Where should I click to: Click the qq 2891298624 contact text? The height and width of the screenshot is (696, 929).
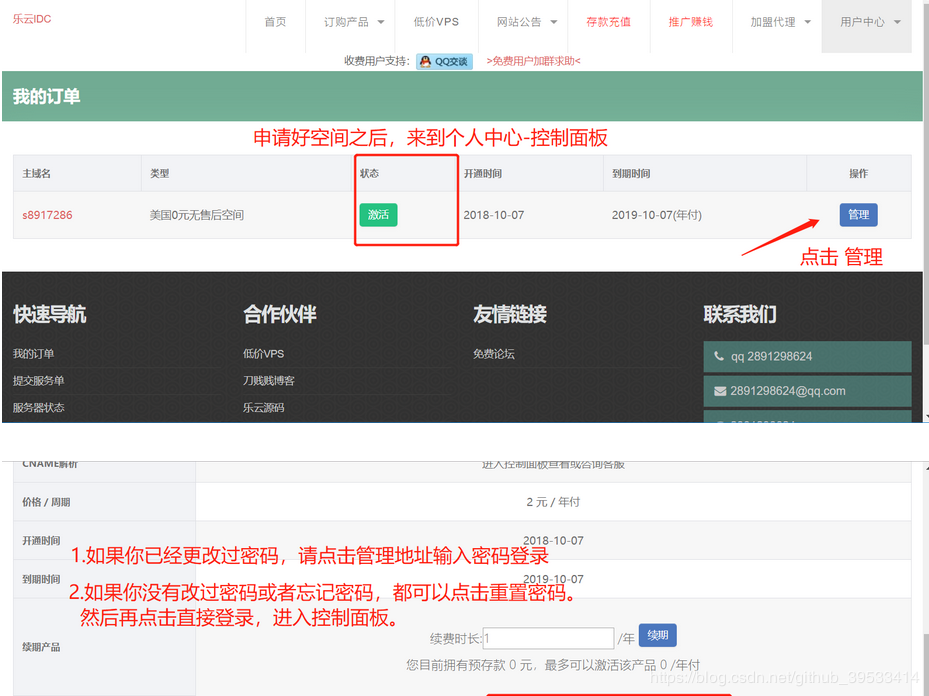pos(771,356)
